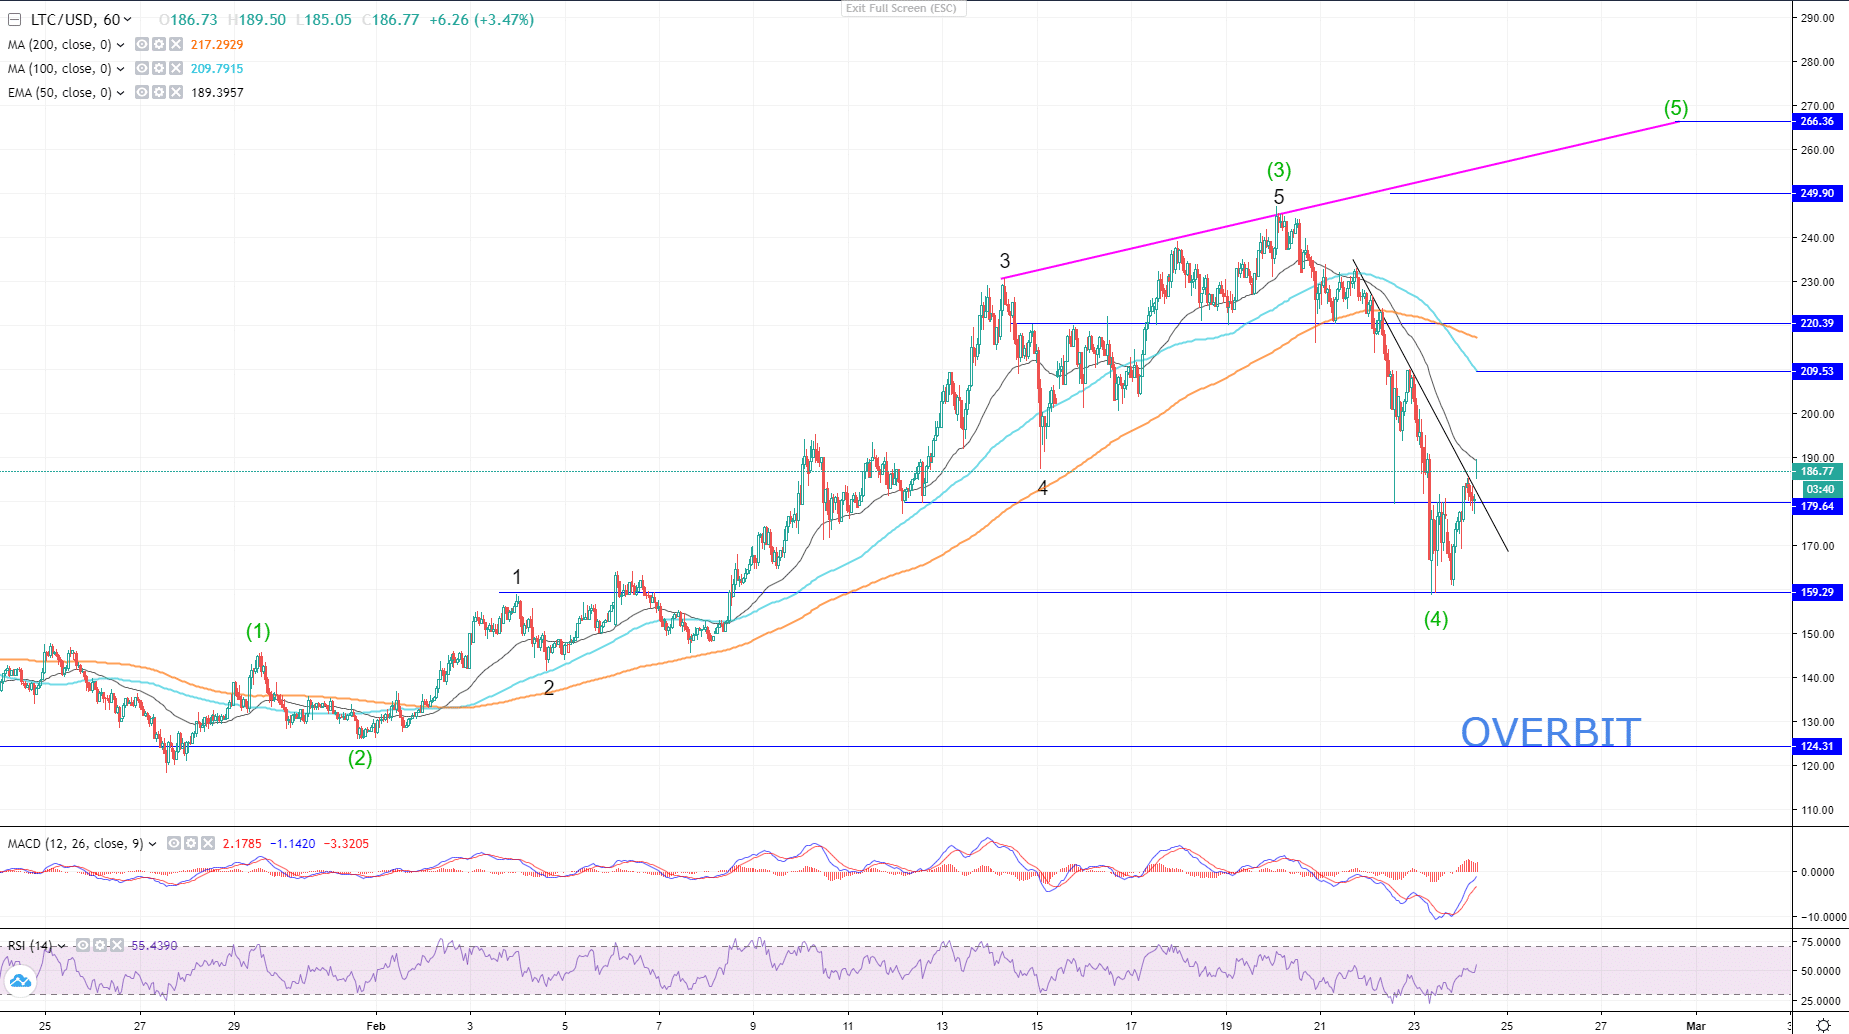This screenshot has width=1849, height=1034.
Task: Click the Mar date label on time axis
Action: click(x=1696, y=1026)
